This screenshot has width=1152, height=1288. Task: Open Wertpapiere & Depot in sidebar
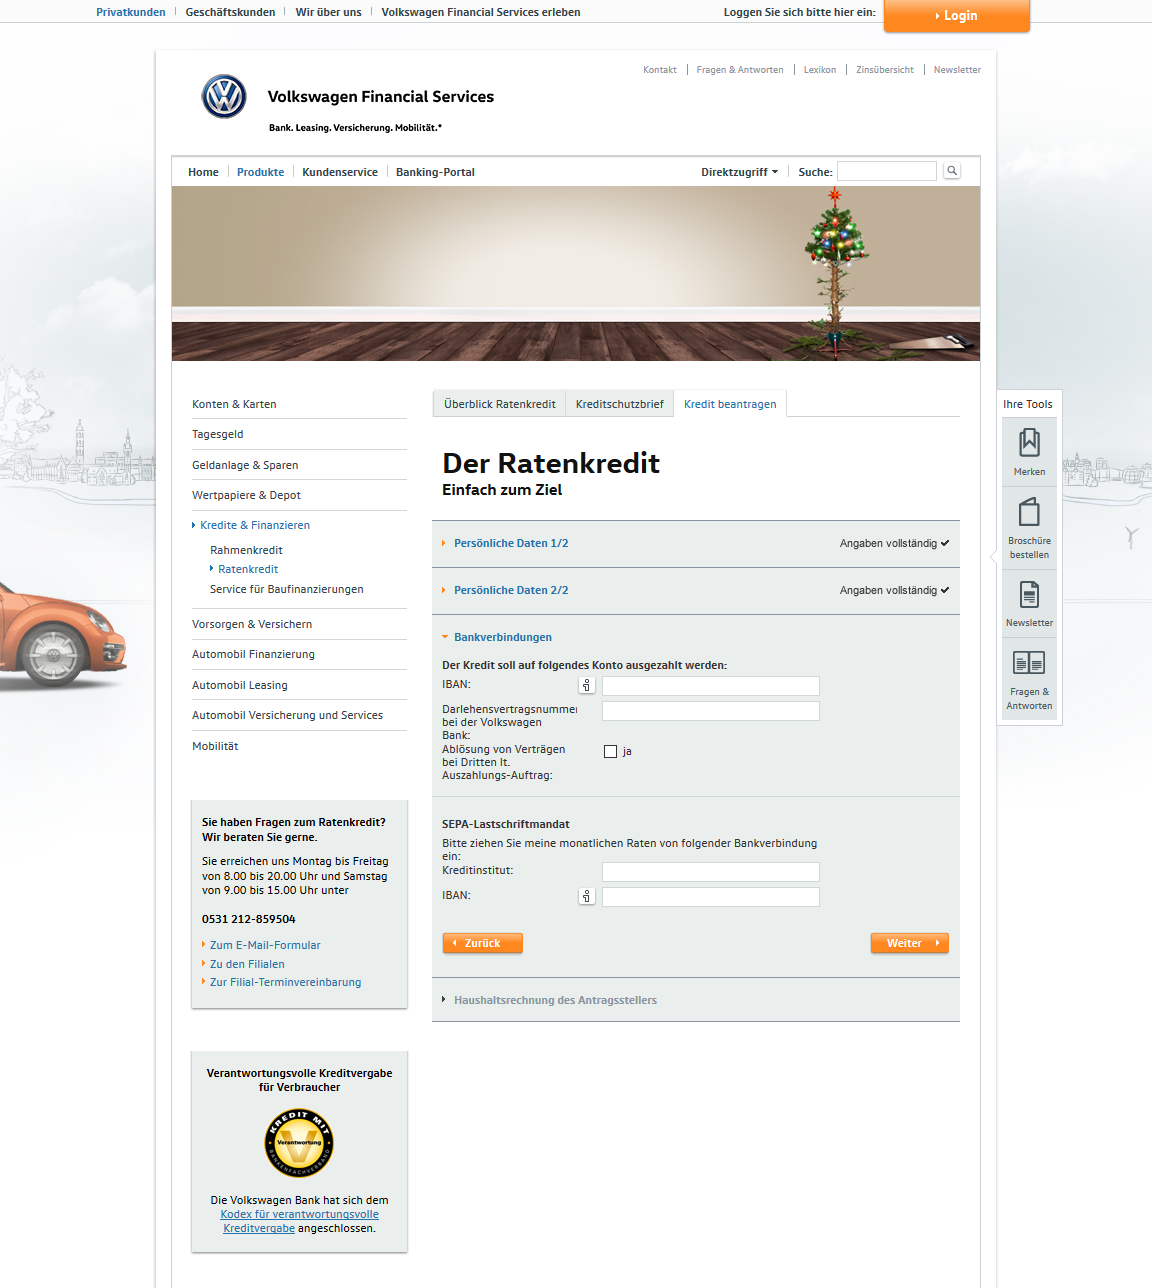(x=246, y=495)
